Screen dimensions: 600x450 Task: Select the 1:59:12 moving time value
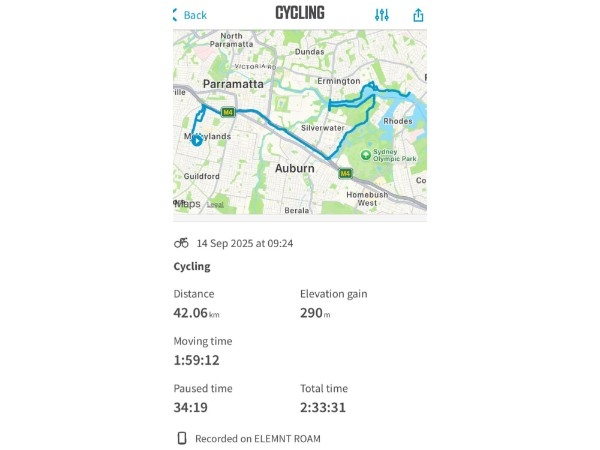tap(196, 360)
